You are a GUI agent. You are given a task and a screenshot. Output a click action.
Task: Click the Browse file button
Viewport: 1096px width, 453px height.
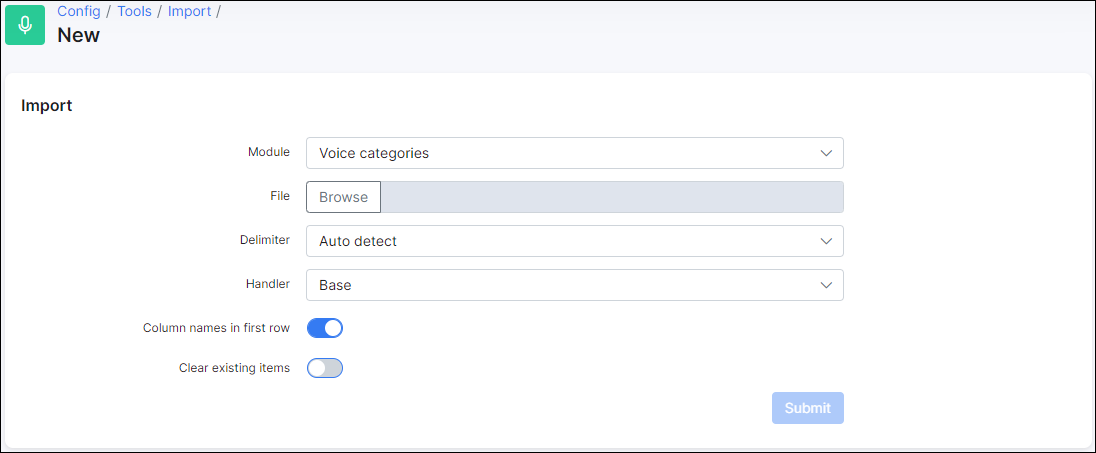click(343, 197)
